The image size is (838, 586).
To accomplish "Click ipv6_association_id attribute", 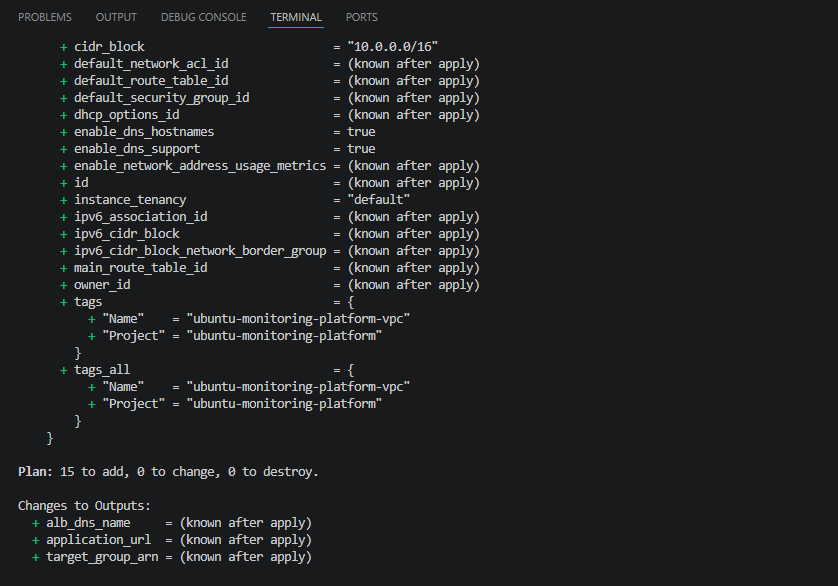I will [x=141, y=217].
